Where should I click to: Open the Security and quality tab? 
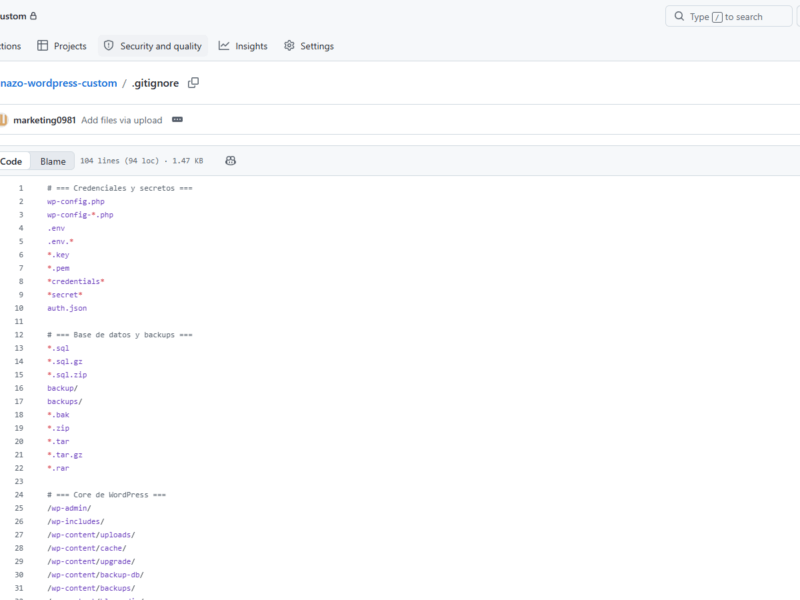[x=153, y=46]
